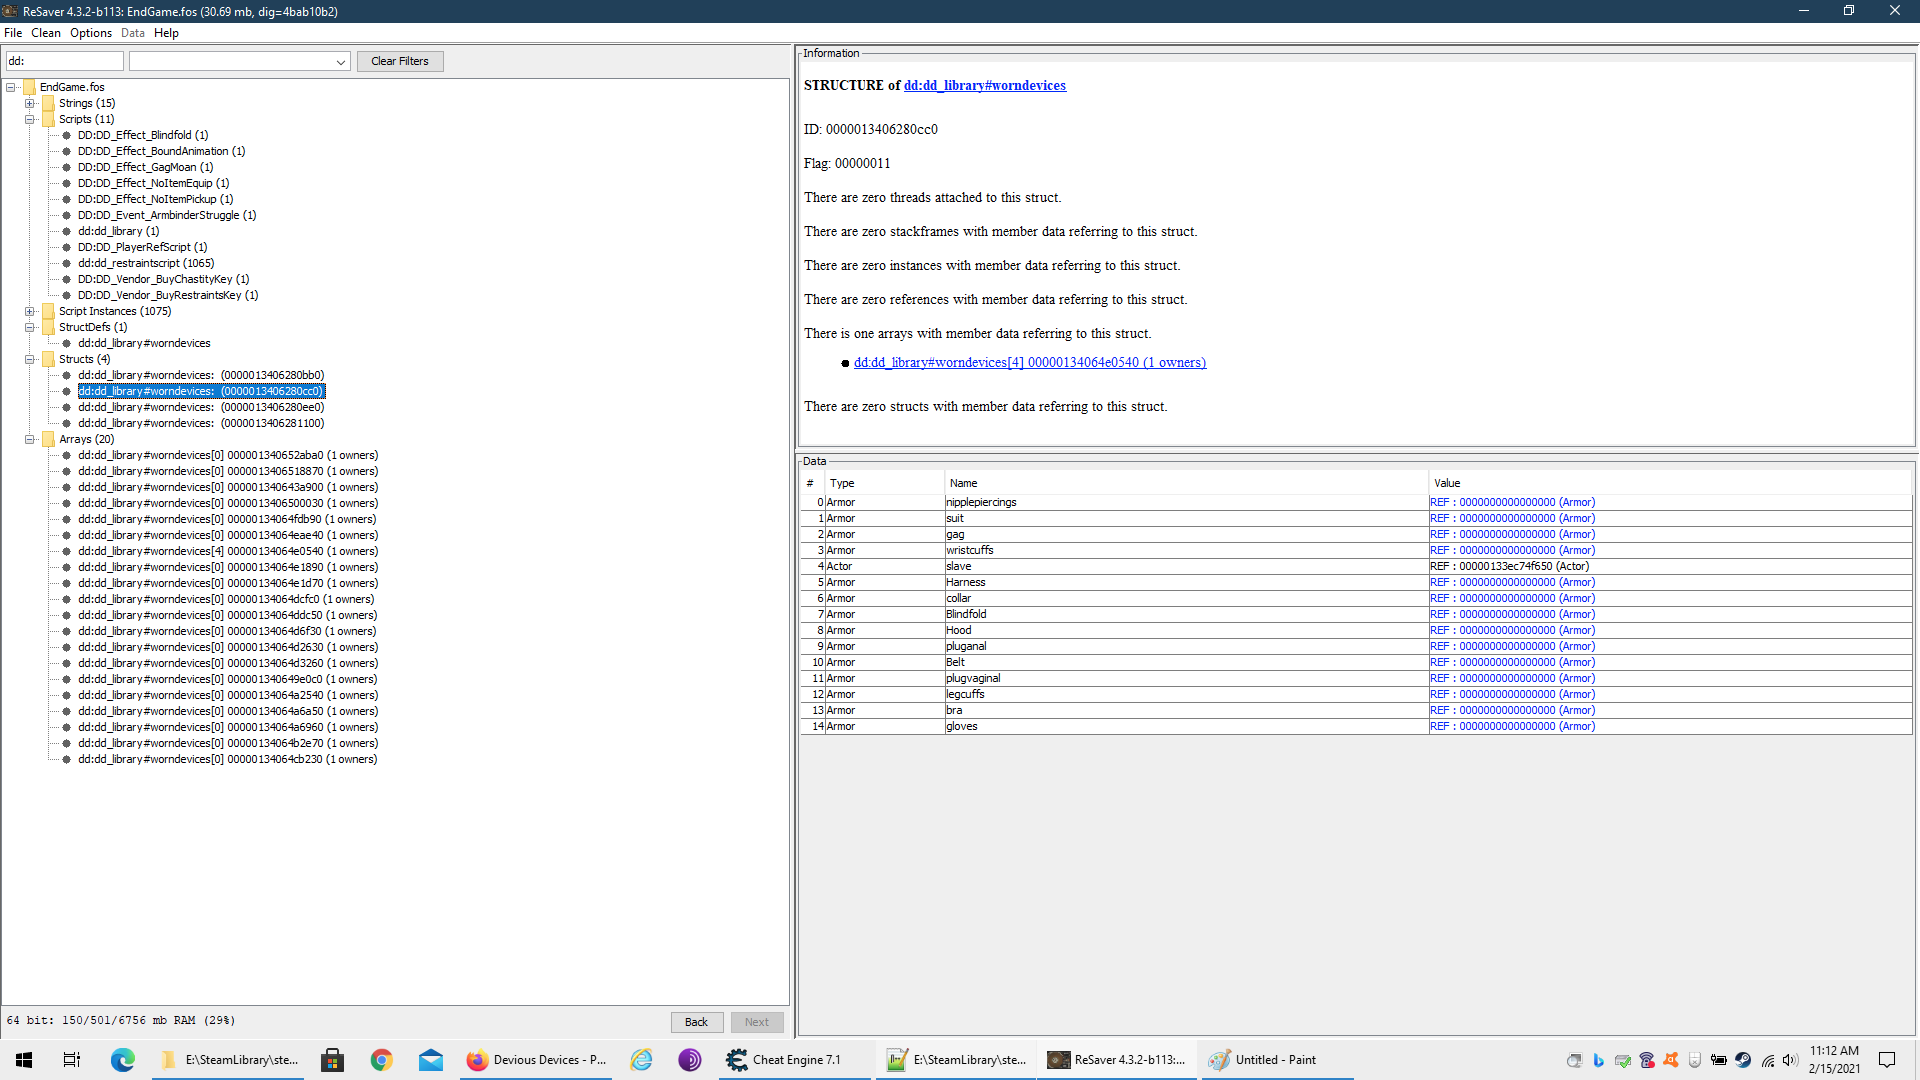Viewport: 1920px width, 1080px height.
Task: Open the notification center icon
Action: pyautogui.click(x=1887, y=1060)
